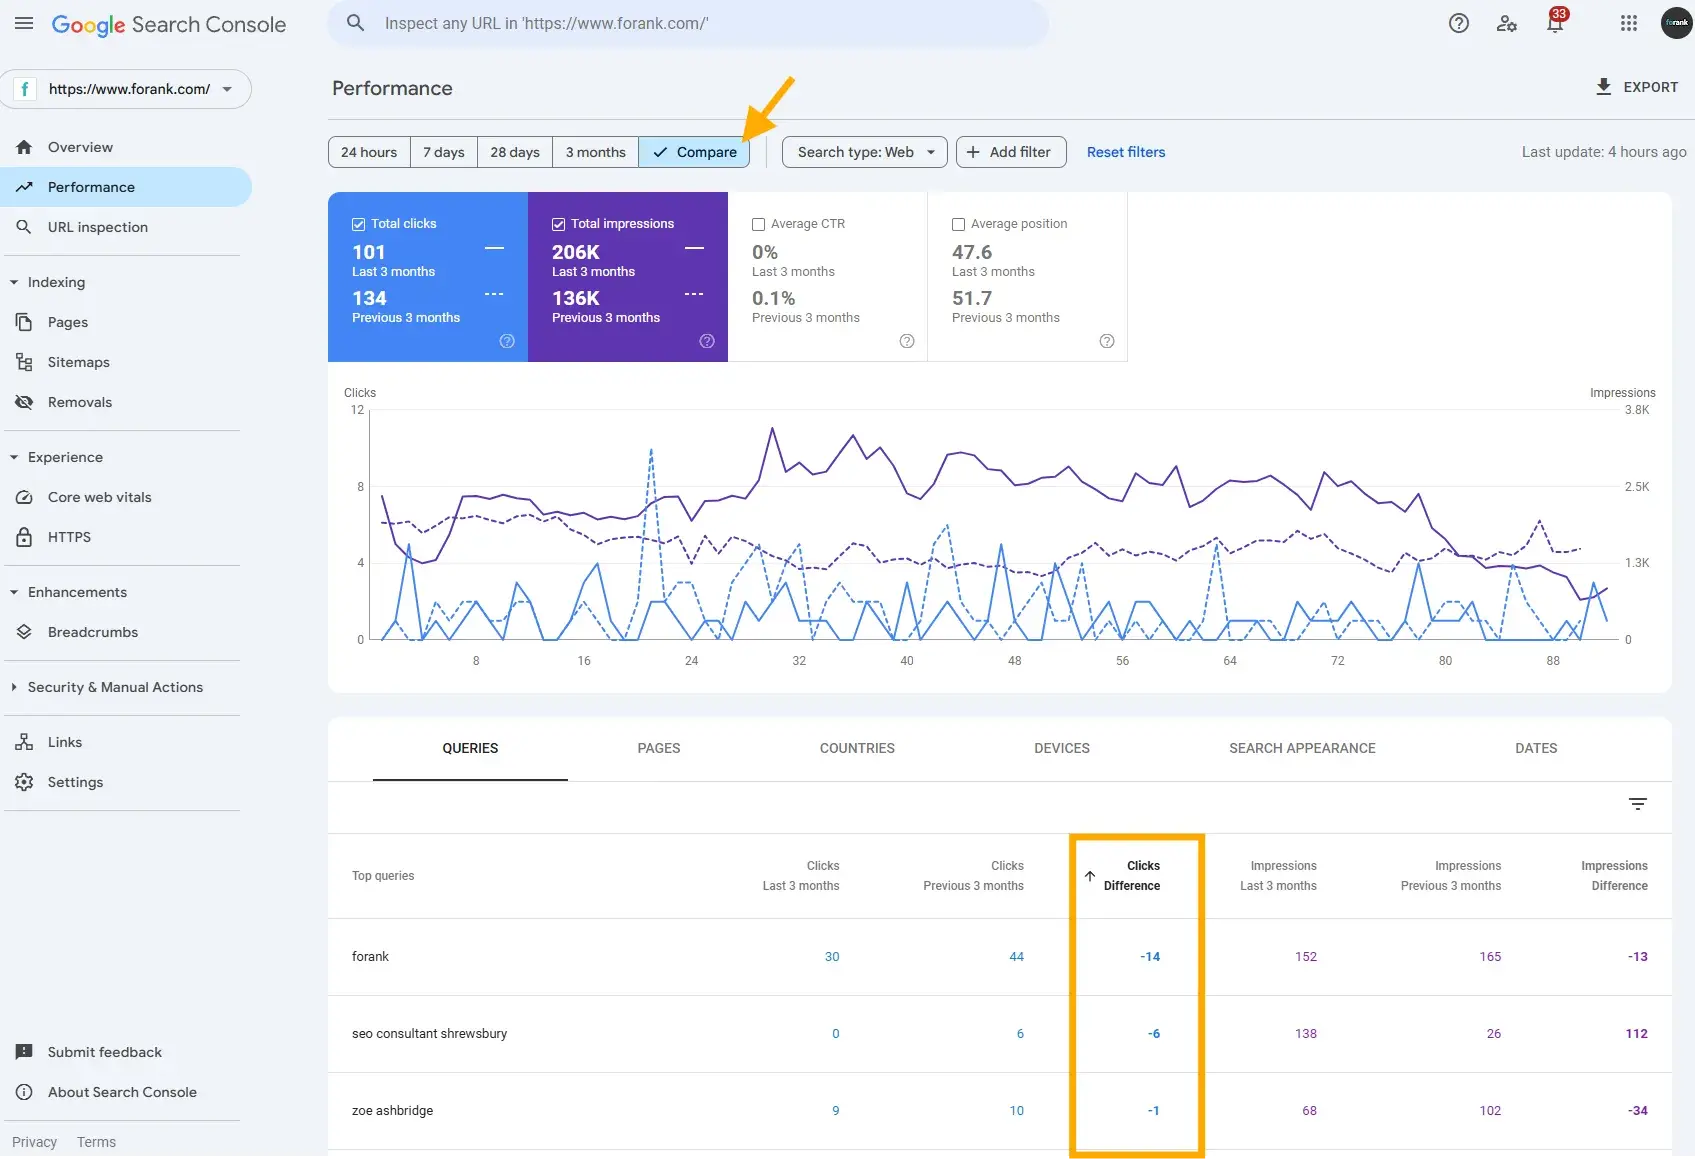Open the Search type: Web dropdown

[x=863, y=152]
